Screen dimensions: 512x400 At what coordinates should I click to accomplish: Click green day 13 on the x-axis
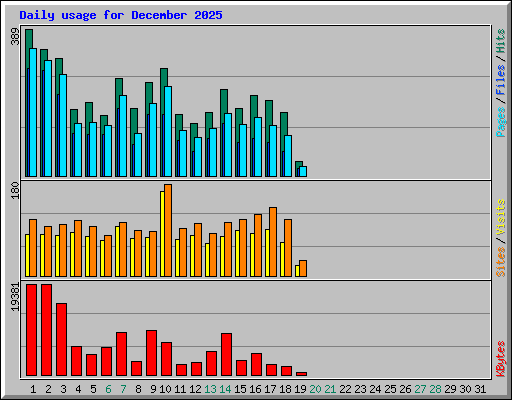point(210,389)
